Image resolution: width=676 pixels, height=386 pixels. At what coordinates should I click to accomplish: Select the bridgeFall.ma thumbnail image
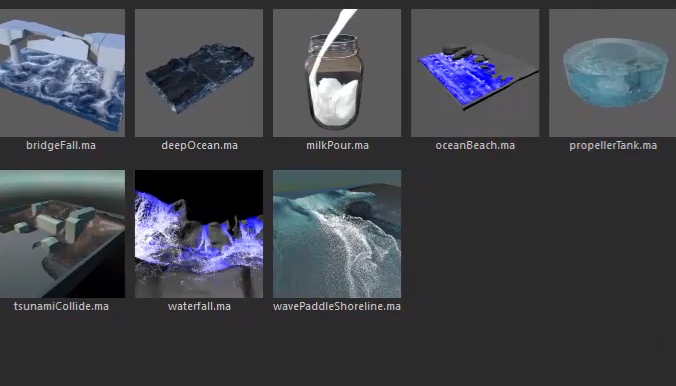coord(63,73)
